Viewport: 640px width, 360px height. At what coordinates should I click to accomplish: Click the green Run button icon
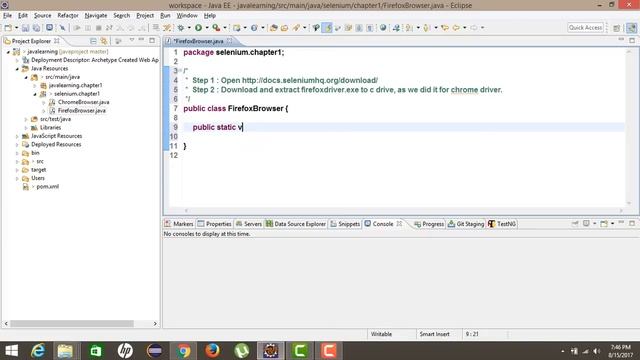198,28
